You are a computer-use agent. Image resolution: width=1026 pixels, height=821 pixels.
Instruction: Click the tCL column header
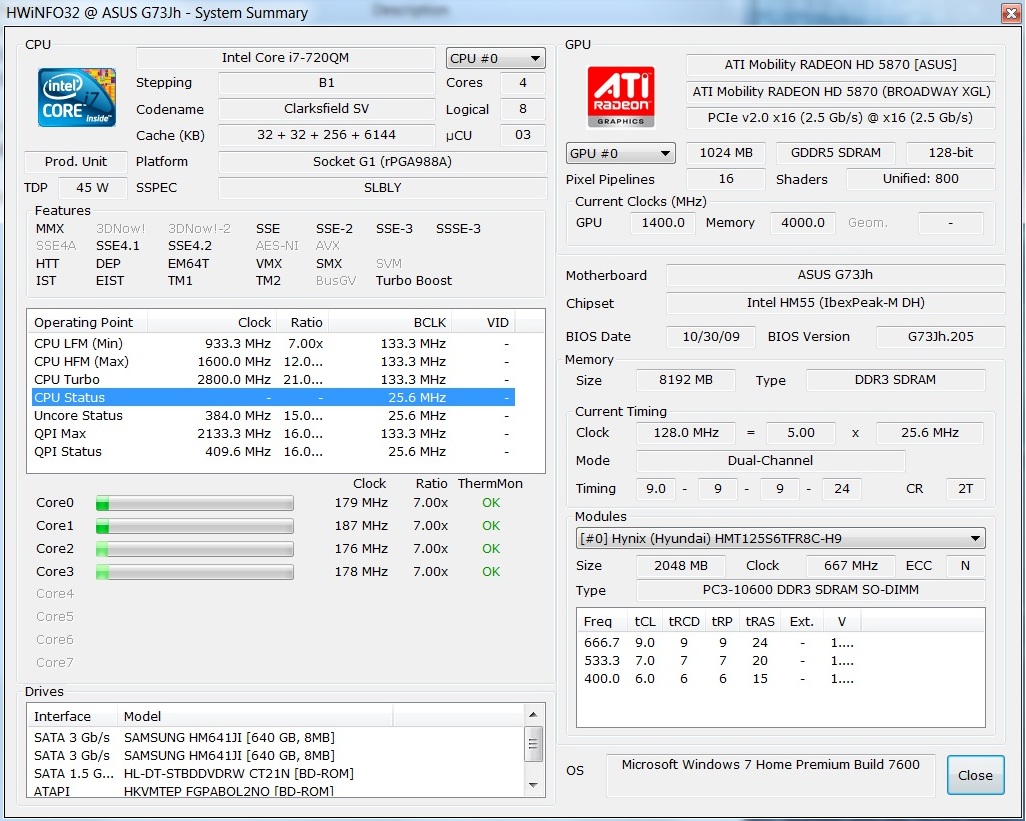[646, 621]
